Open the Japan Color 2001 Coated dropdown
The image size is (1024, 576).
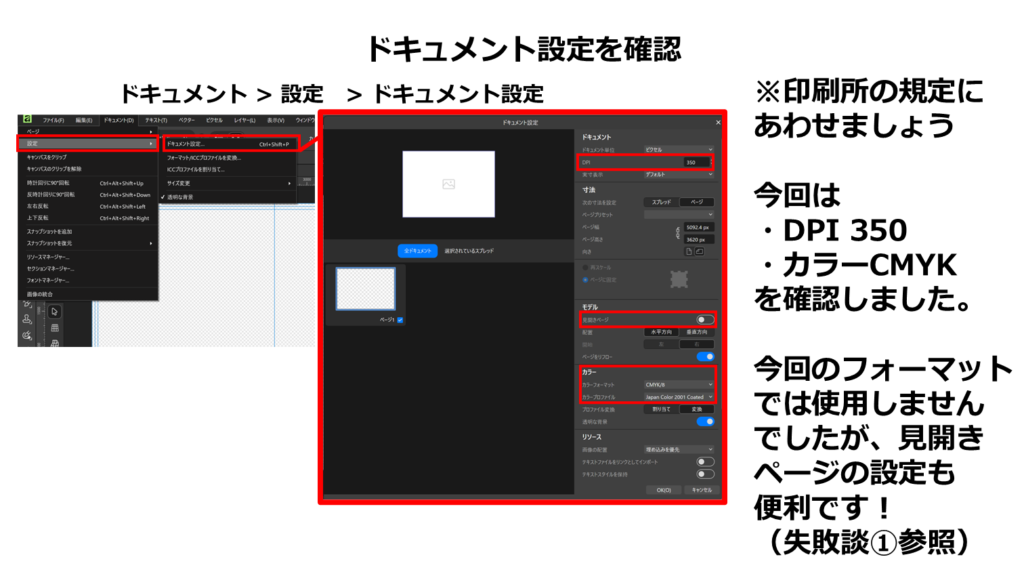[678, 397]
